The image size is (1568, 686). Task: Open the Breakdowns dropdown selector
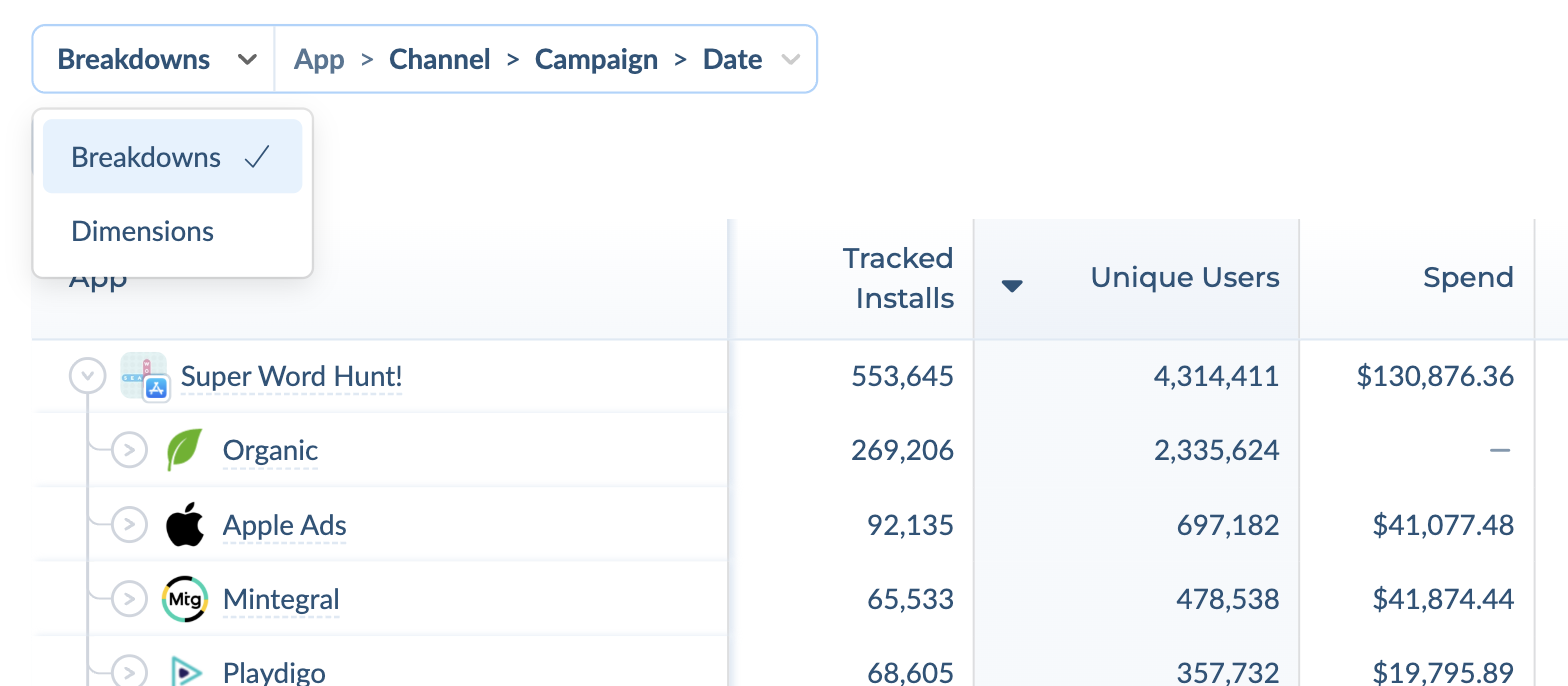(x=154, y=59)
